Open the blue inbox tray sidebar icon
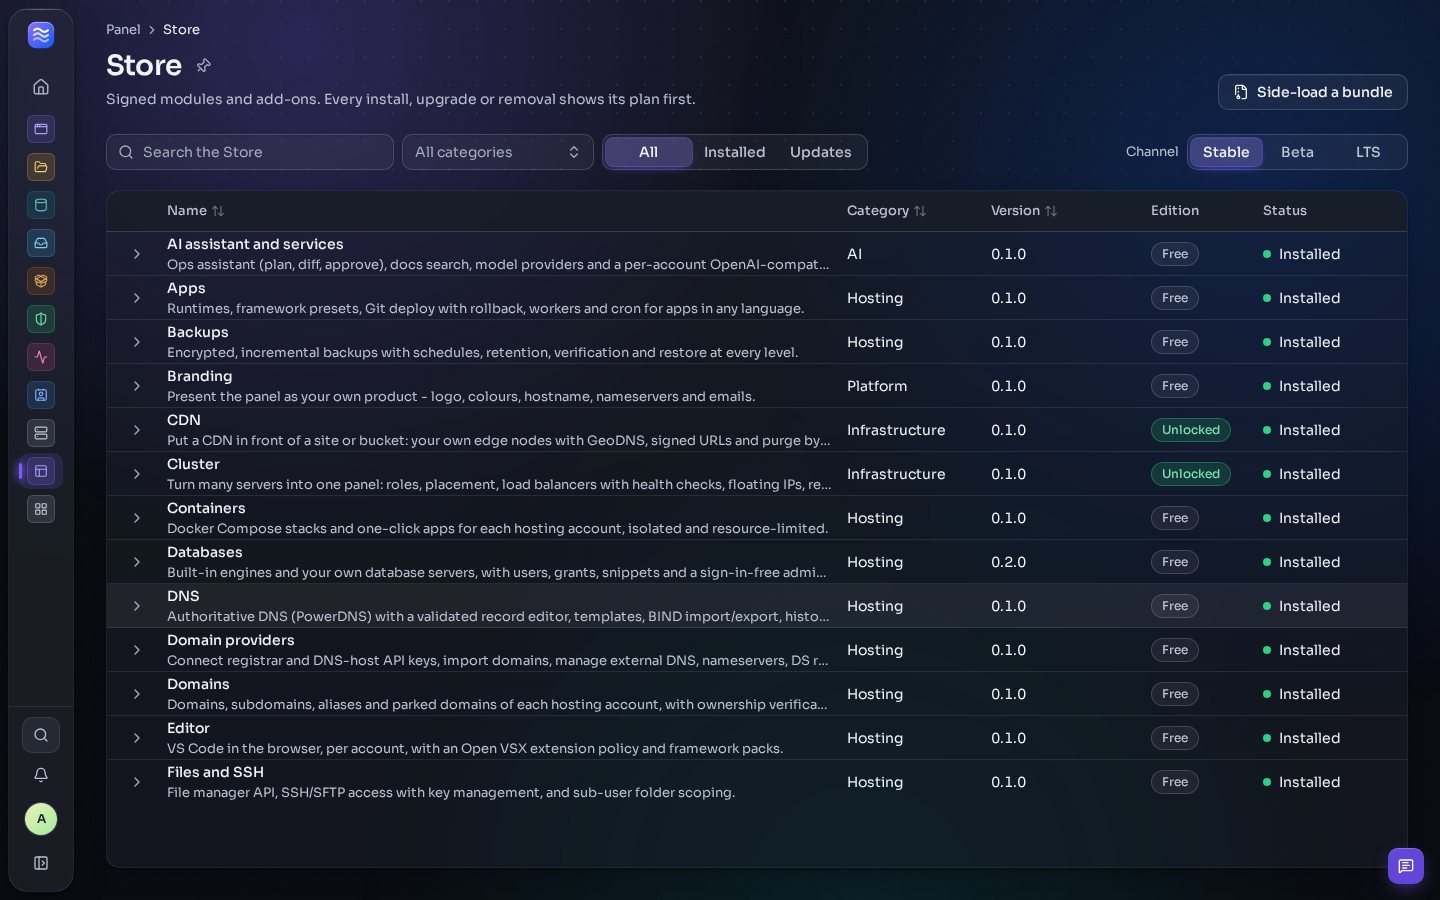The height and width of the screenshot is (900, 1440). [x=41, y=243]
